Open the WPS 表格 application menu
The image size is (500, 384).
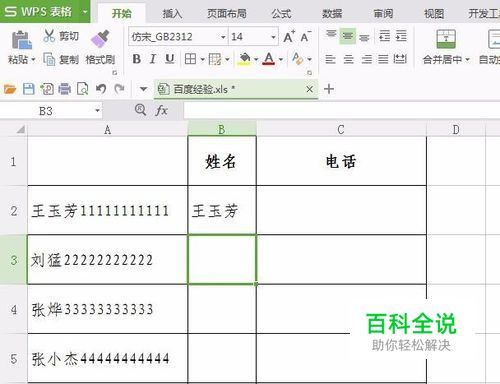(45, 11)
